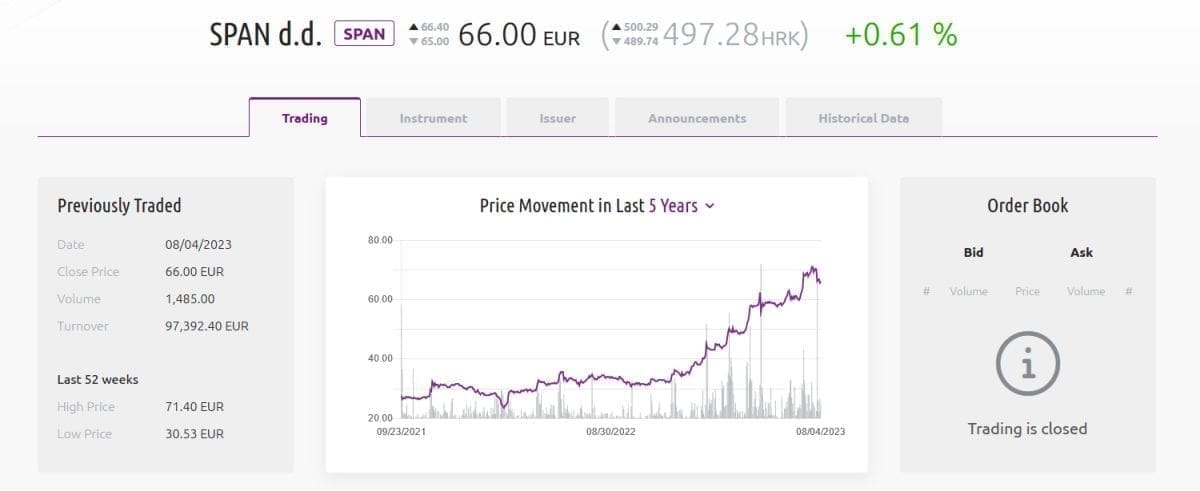Image resolution: width=1200 pixels, height=491 pixels.
Task: View the Announcements tab
Action: 697,118
